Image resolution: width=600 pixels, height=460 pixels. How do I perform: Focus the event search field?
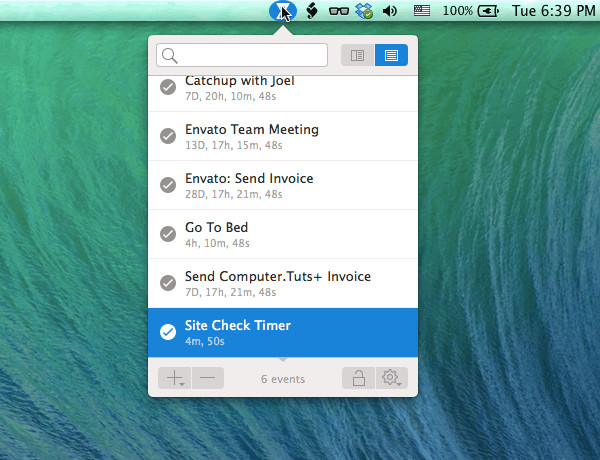242,55
